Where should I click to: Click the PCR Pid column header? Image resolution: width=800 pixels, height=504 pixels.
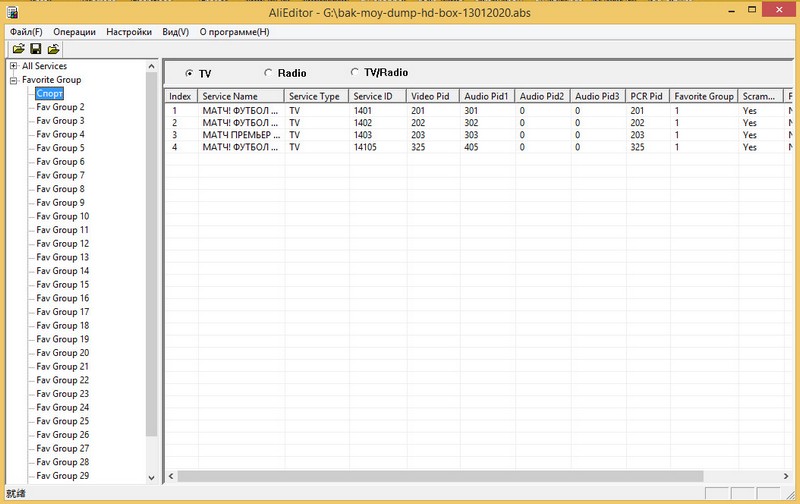coord(647,96)
